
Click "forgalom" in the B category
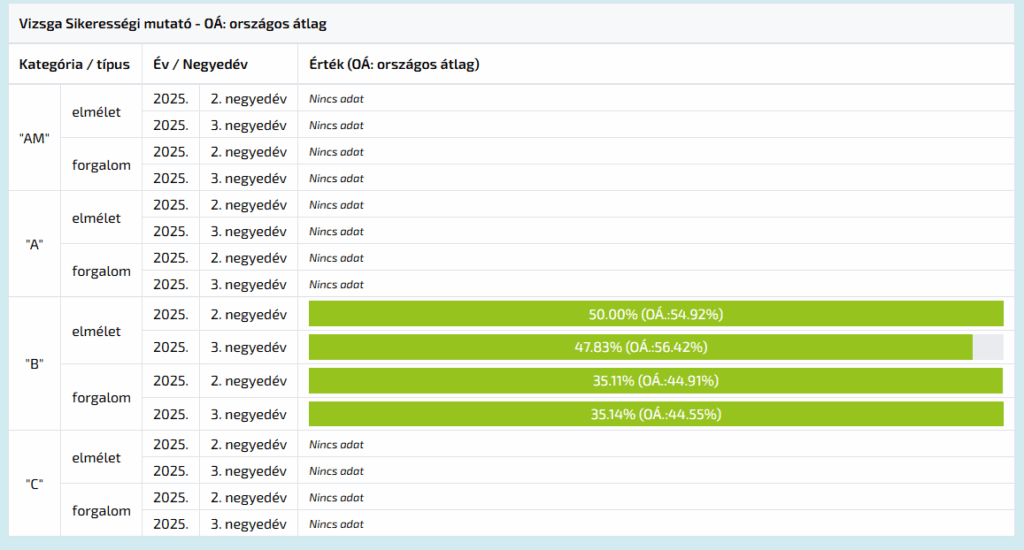101,397
